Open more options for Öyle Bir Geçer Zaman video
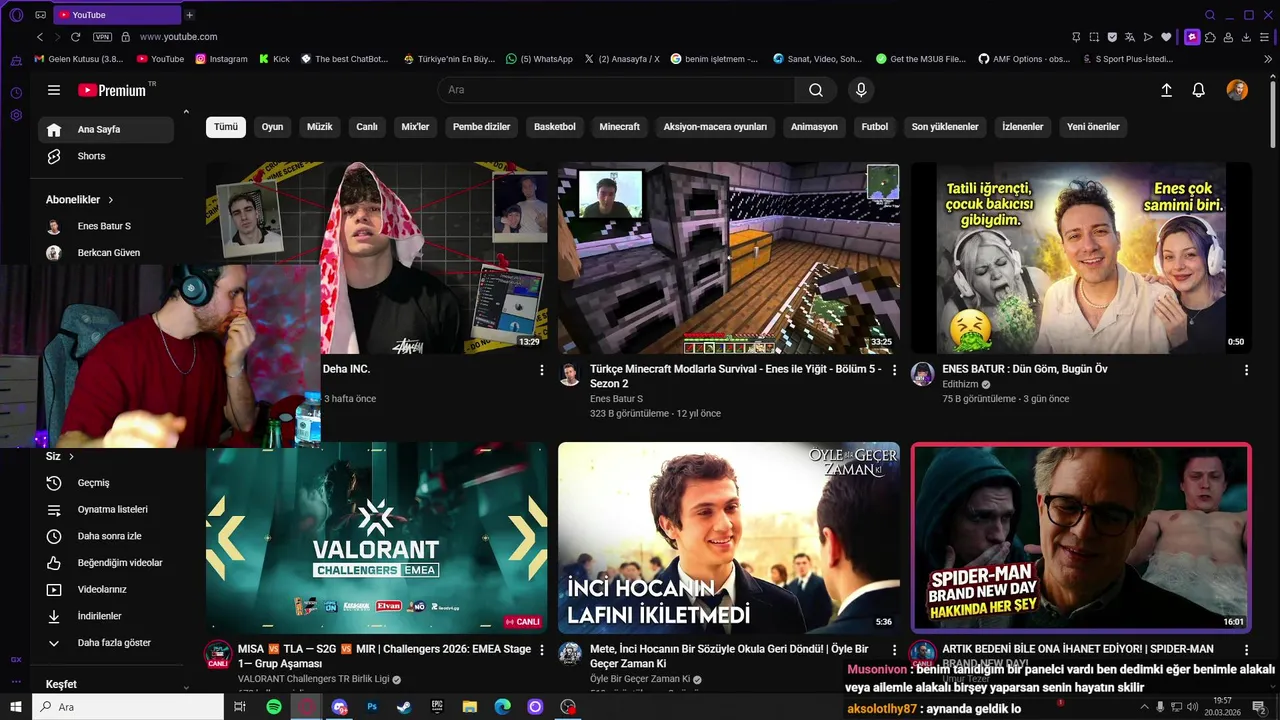 [x=894, y=650]
